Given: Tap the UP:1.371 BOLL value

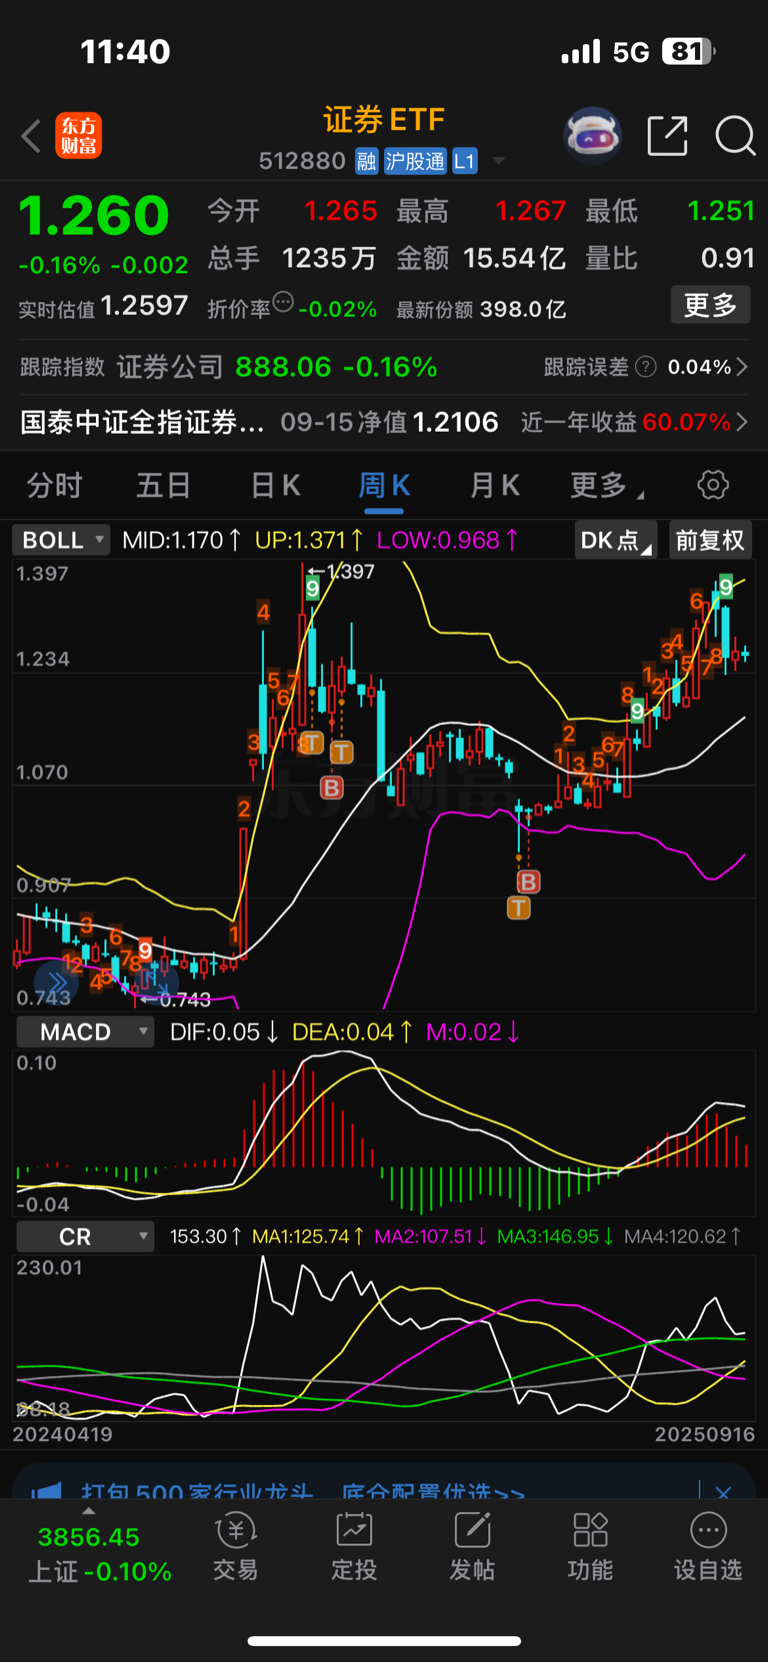Looking at the screenshot, I should tap(309, 540).
